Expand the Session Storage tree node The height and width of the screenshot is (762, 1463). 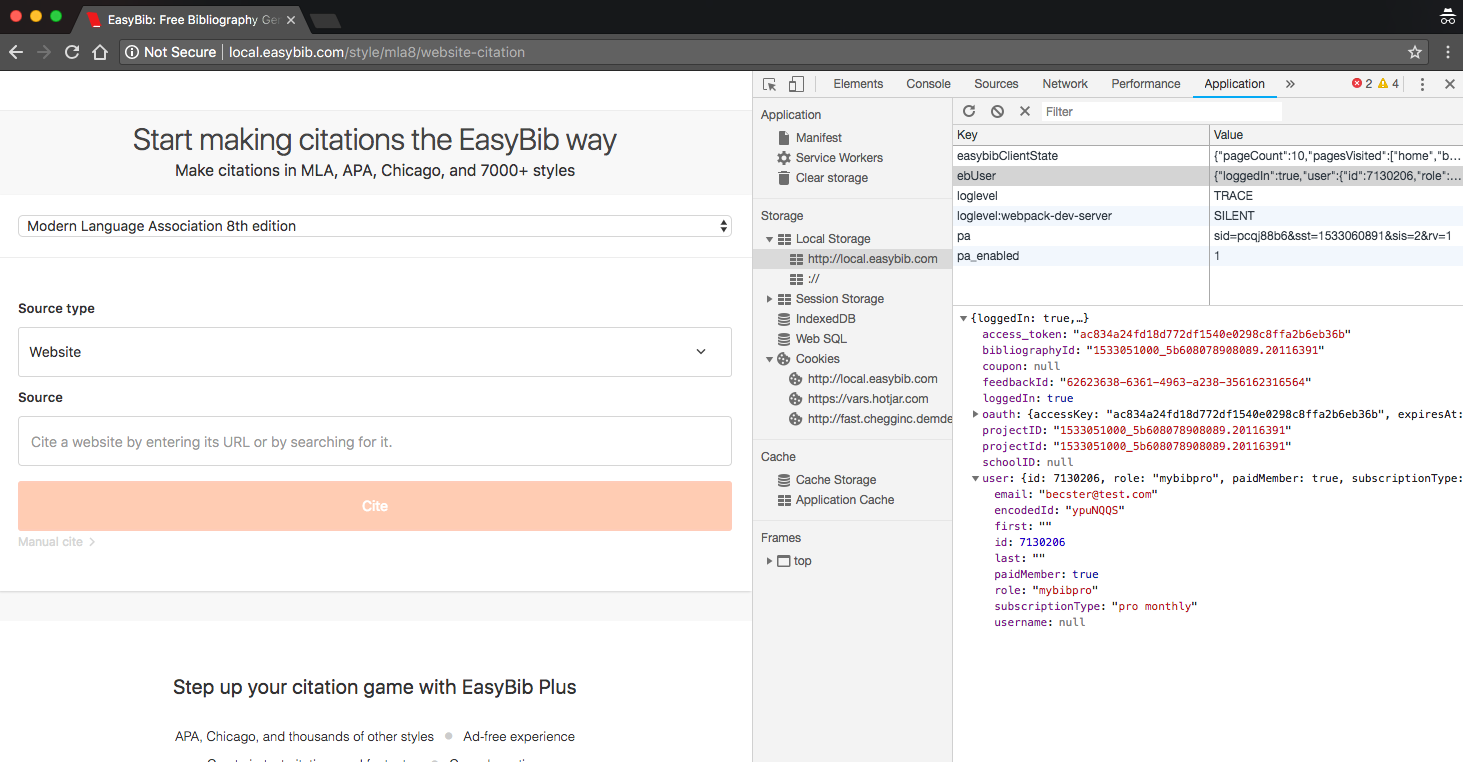770,299
